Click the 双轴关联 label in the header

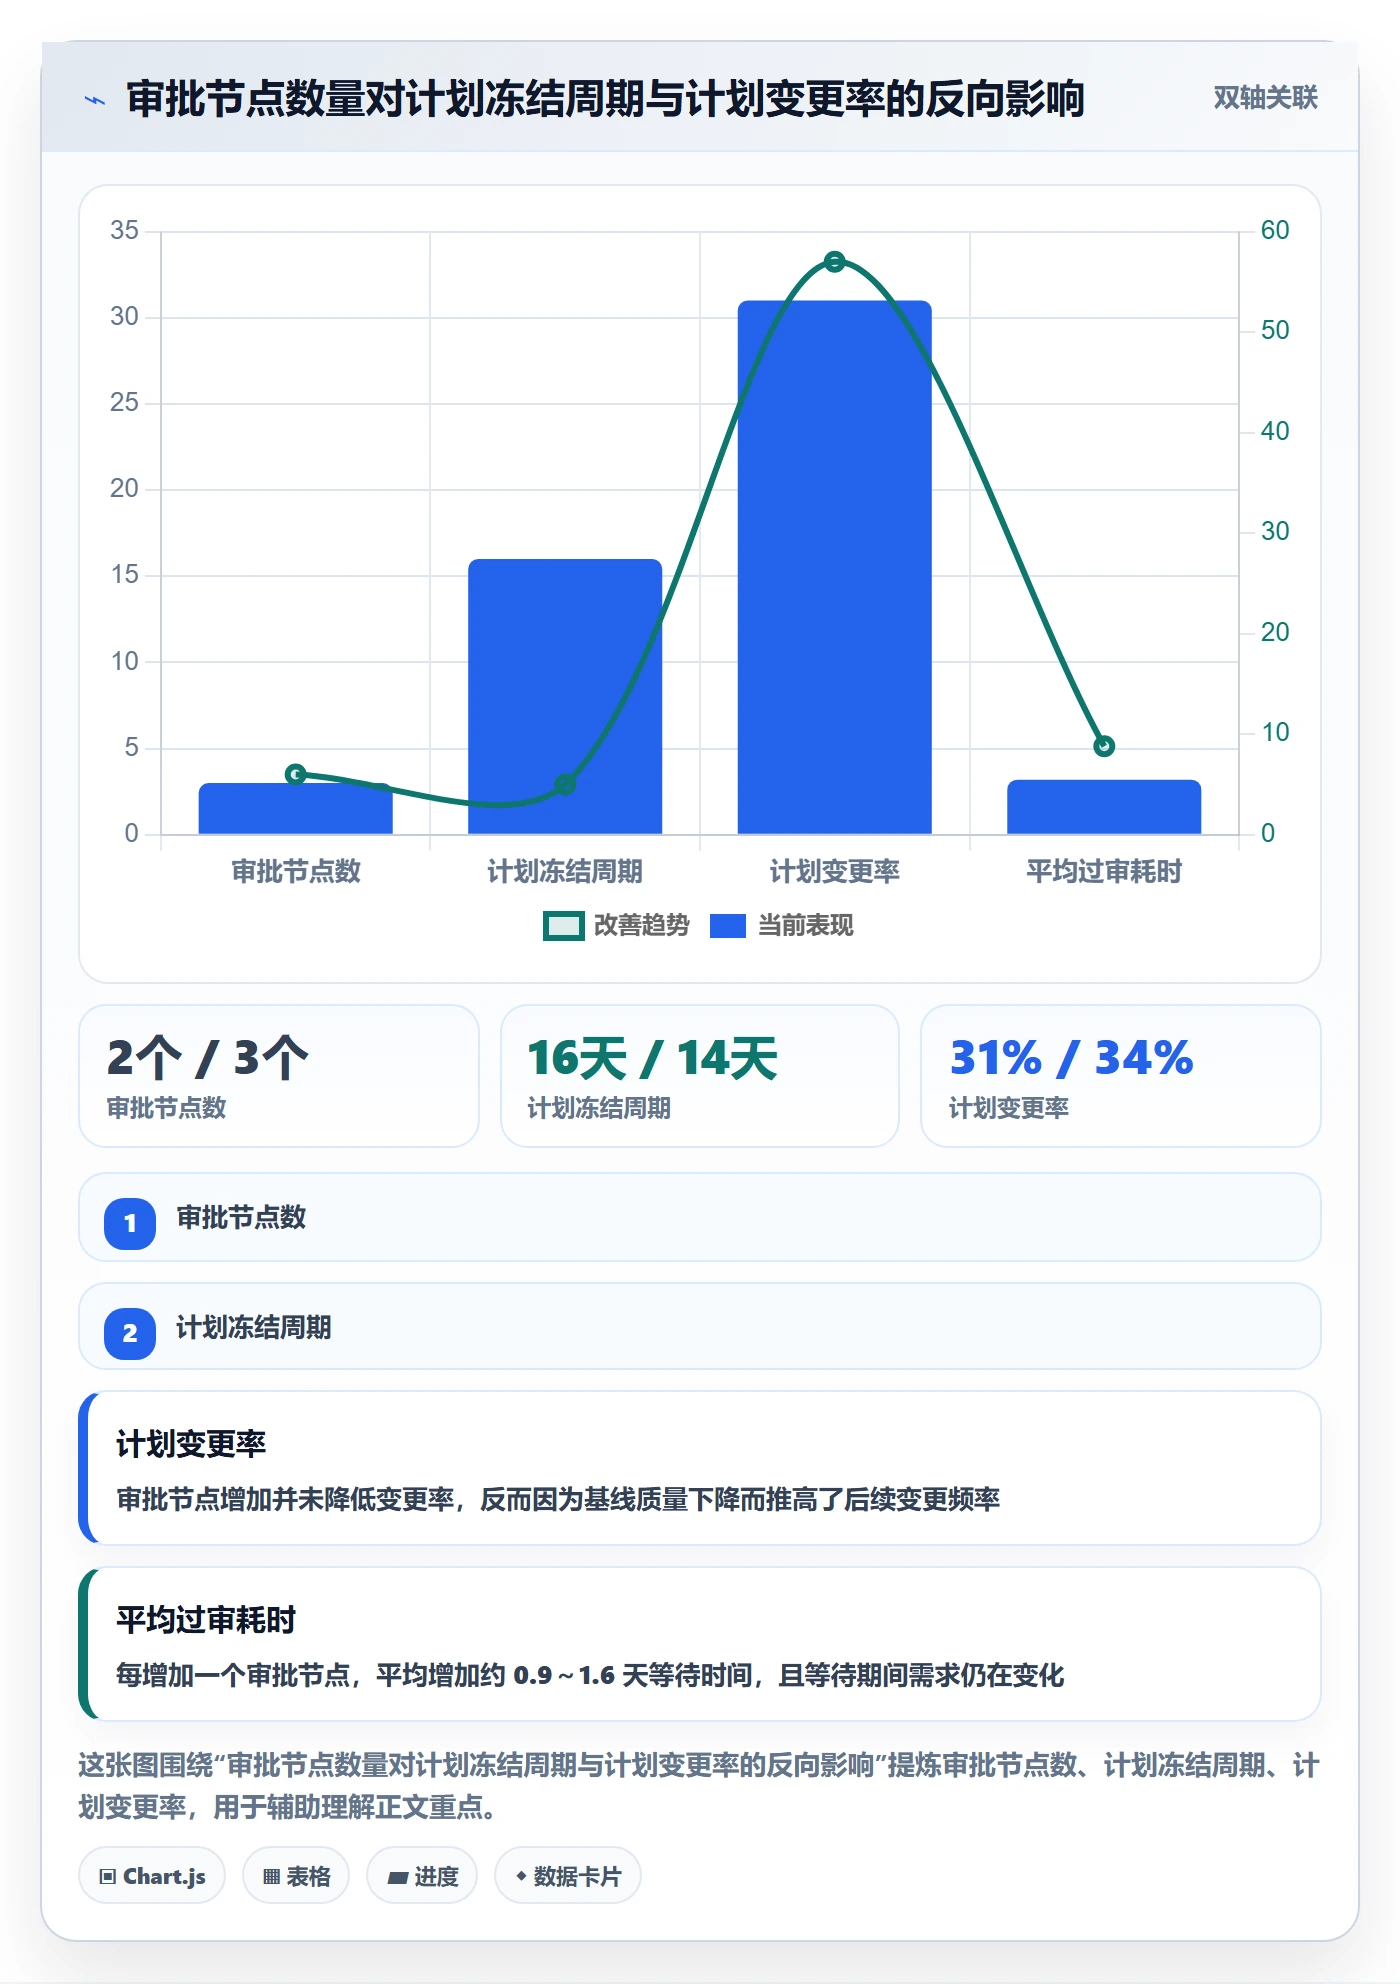pyautogui.click(x=1265, y=98)
